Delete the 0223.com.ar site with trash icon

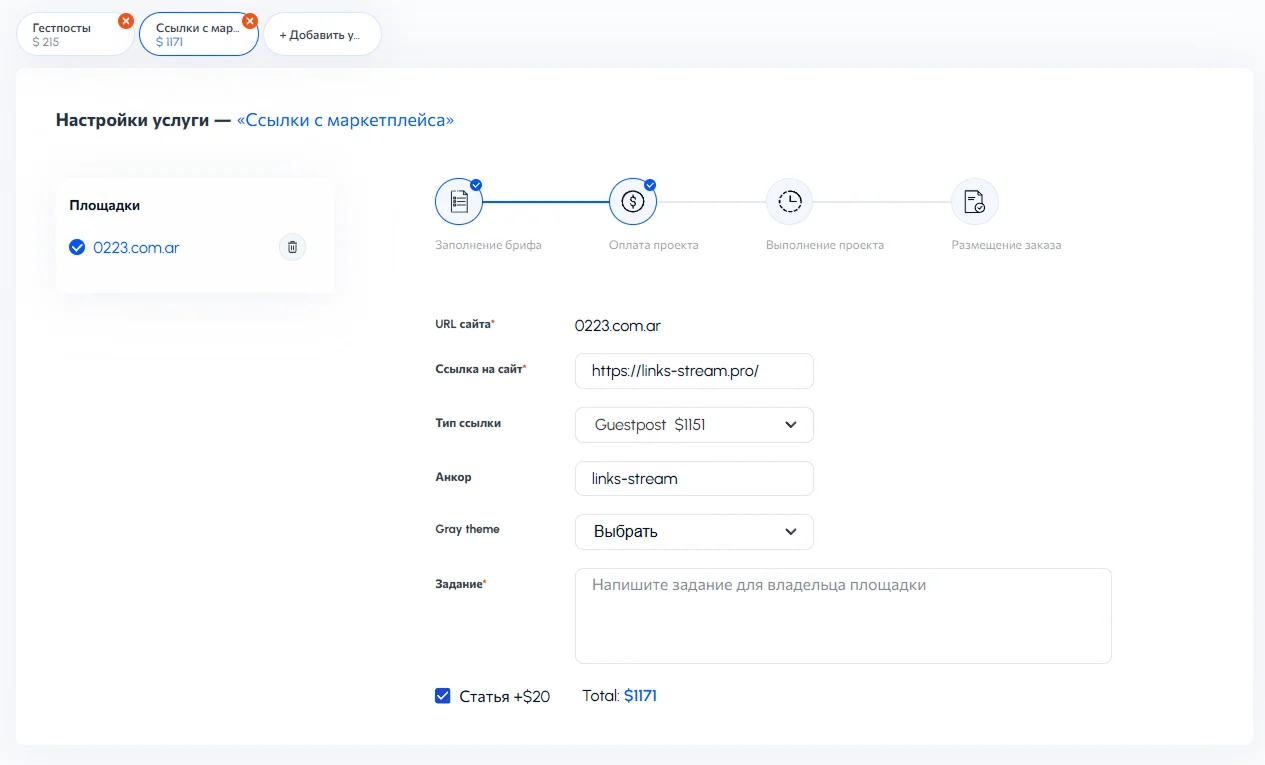pos(292,247)
